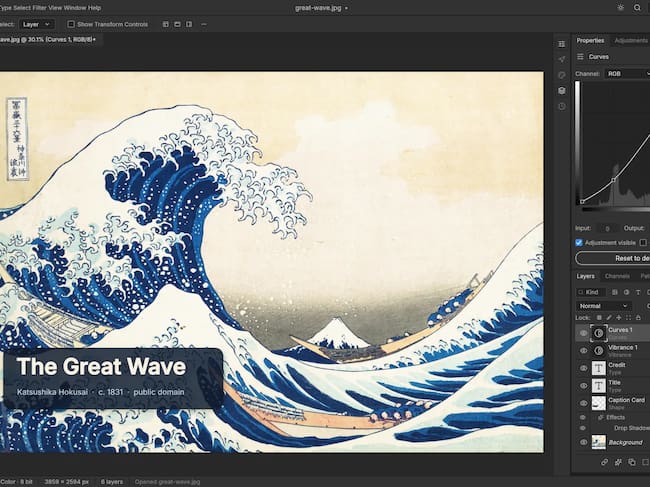
Task: Select the Caption Card shape layer
Action: [x=613, y=403]
